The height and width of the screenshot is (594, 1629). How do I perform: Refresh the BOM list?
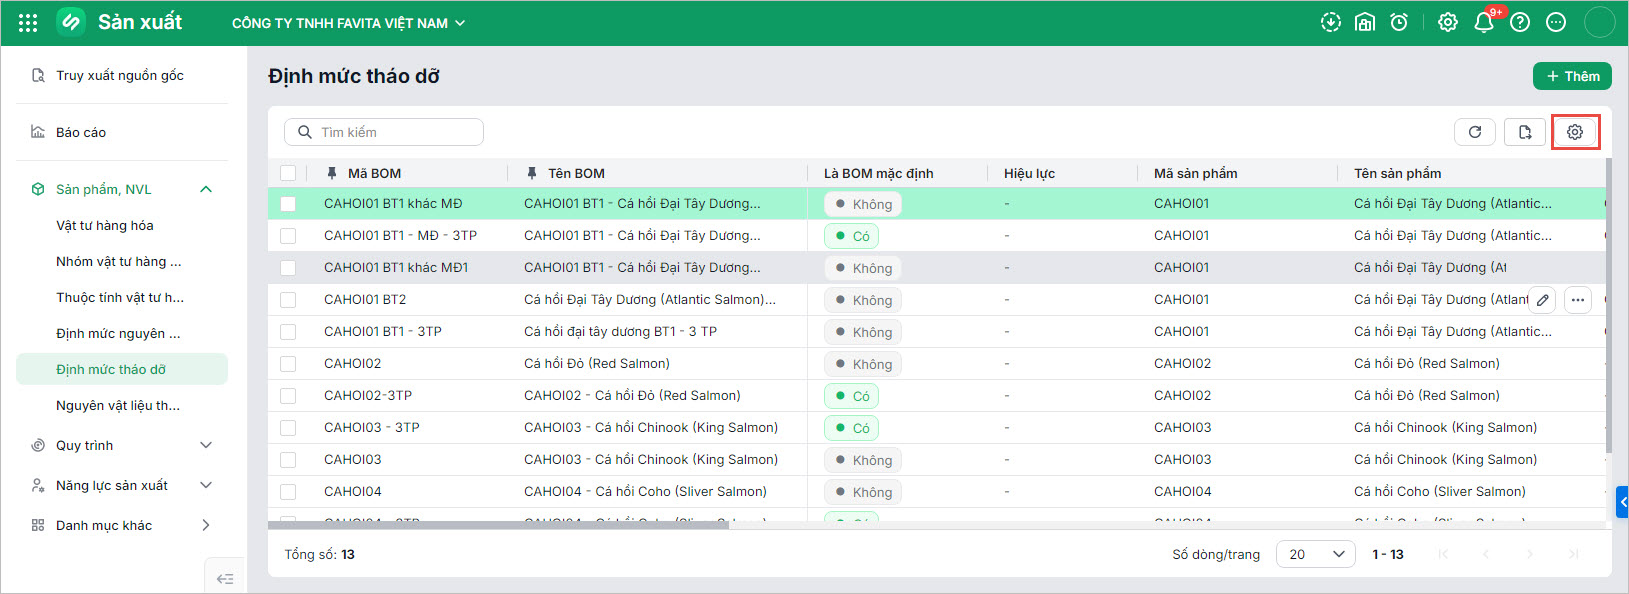(x=1475, y=132)
